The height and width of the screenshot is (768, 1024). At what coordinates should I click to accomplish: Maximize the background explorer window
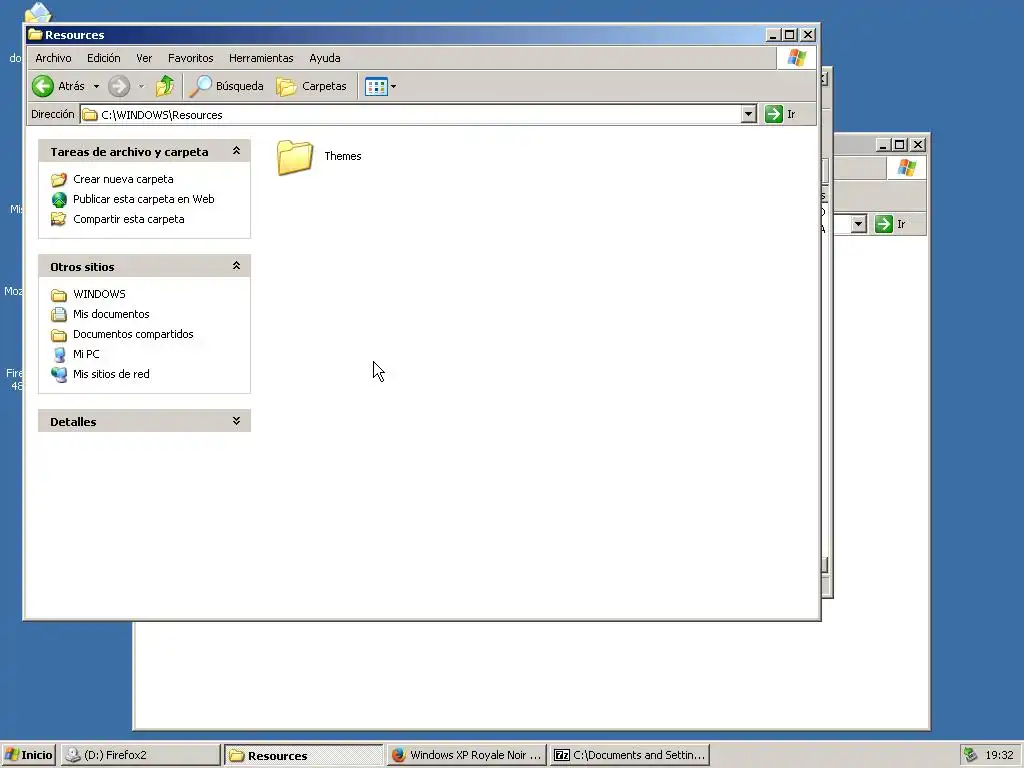900,144
